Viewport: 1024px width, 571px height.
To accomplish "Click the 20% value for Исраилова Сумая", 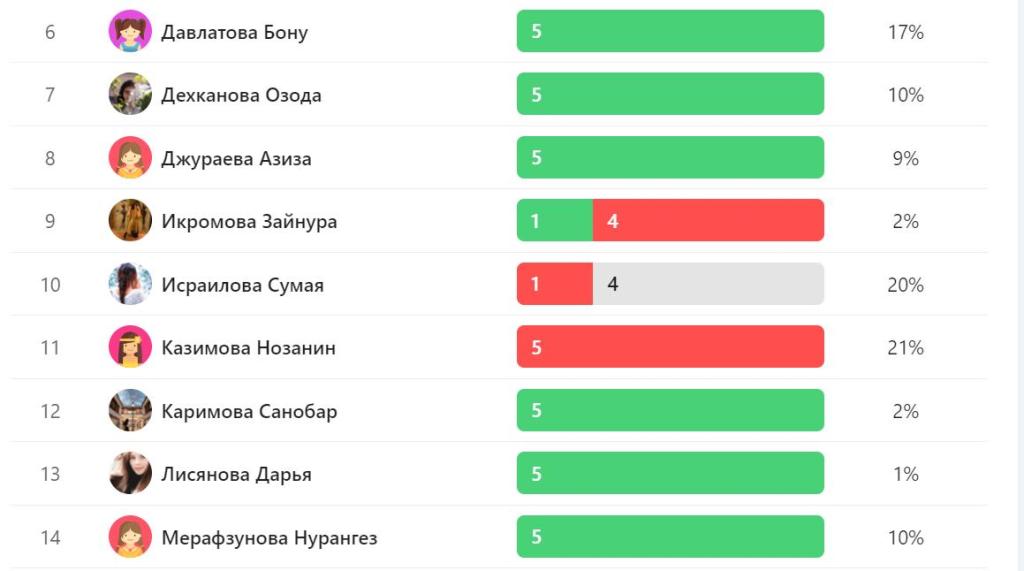I will (x=905, y=285).
